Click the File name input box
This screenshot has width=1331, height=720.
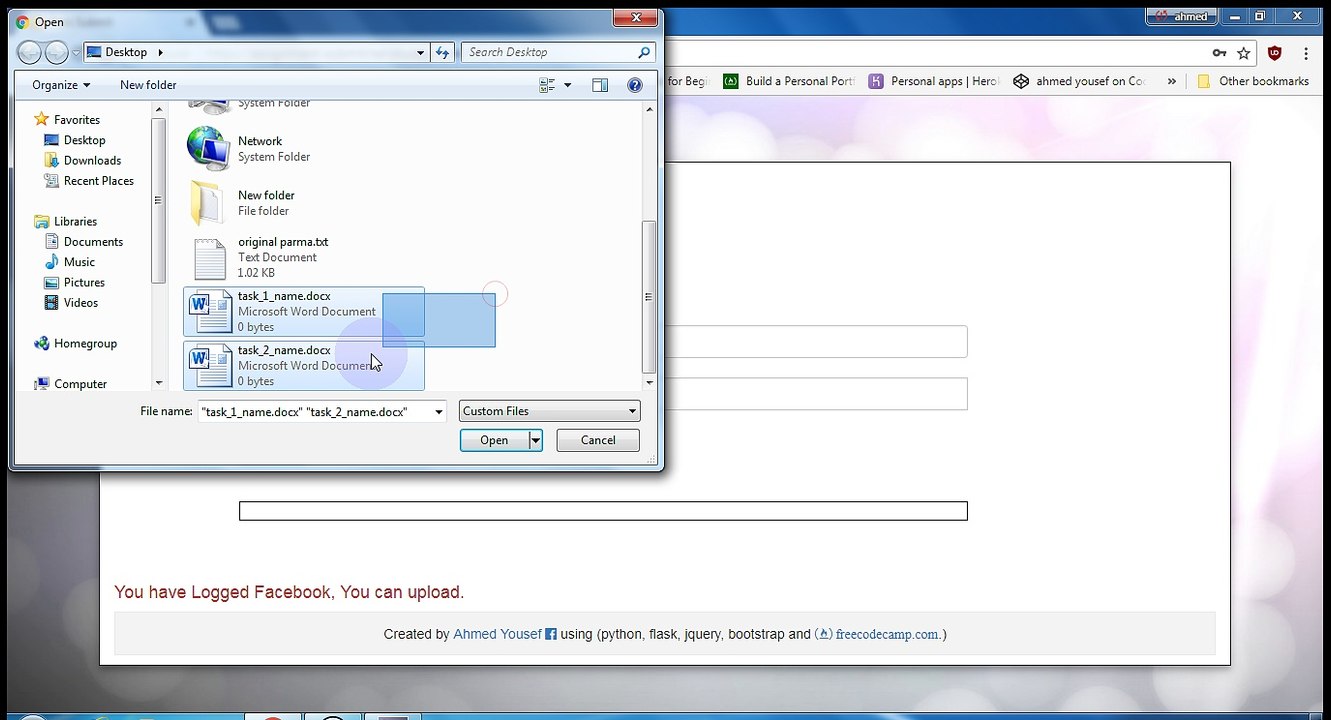(314, 411)
